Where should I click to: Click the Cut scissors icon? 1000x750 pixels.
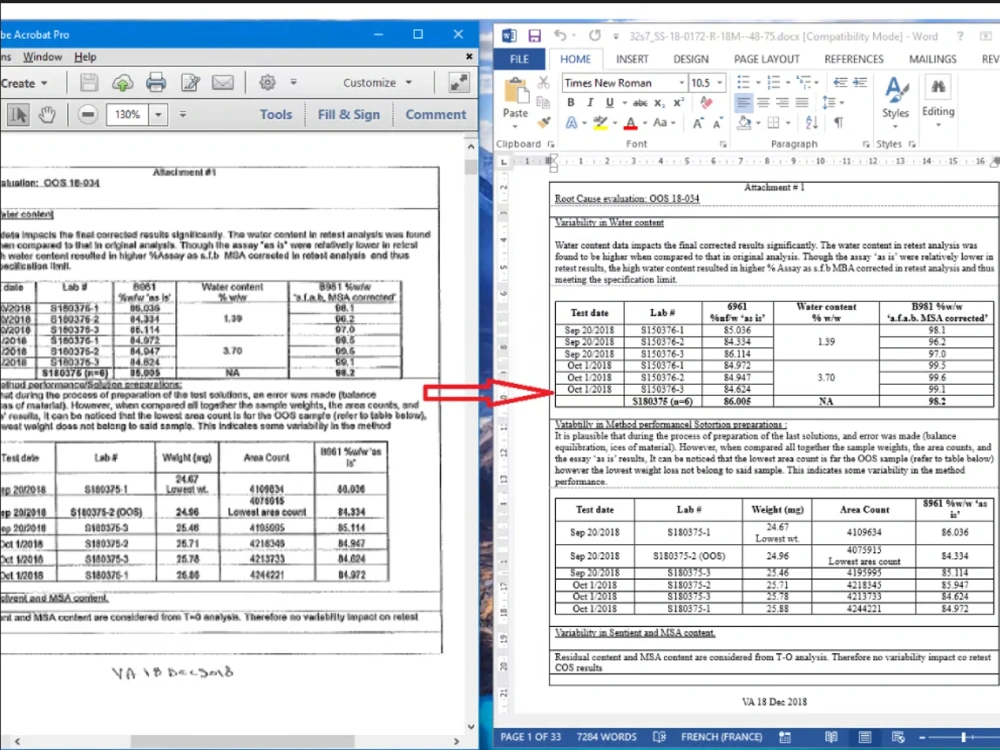click(543, 82)
